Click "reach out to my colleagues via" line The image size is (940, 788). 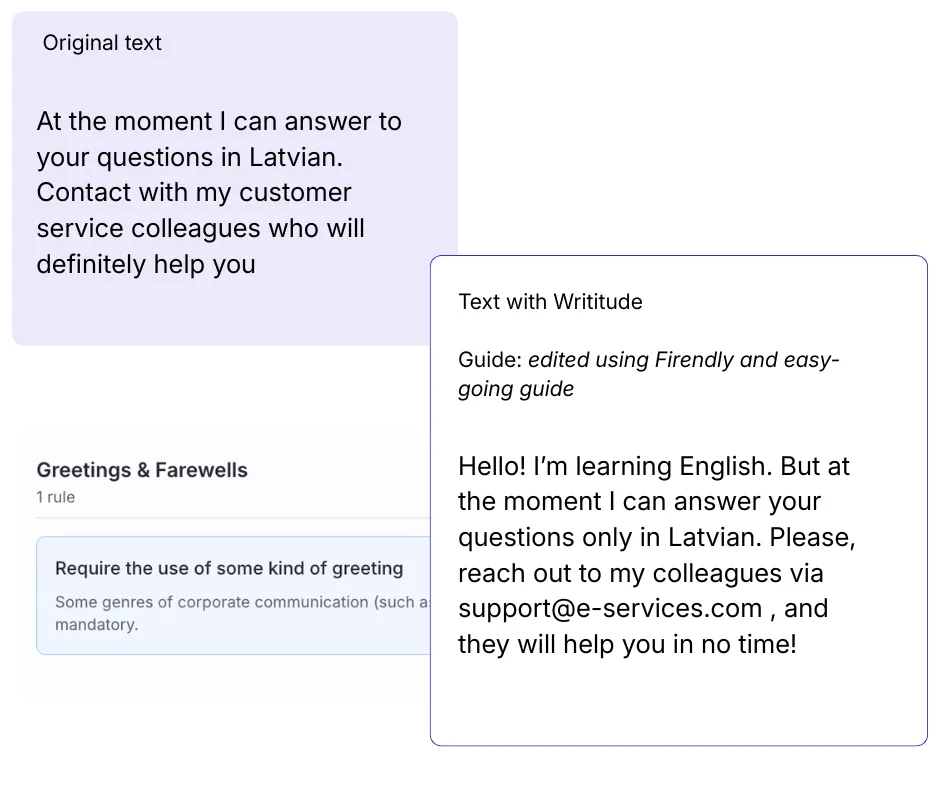click(x=640, y=573)
